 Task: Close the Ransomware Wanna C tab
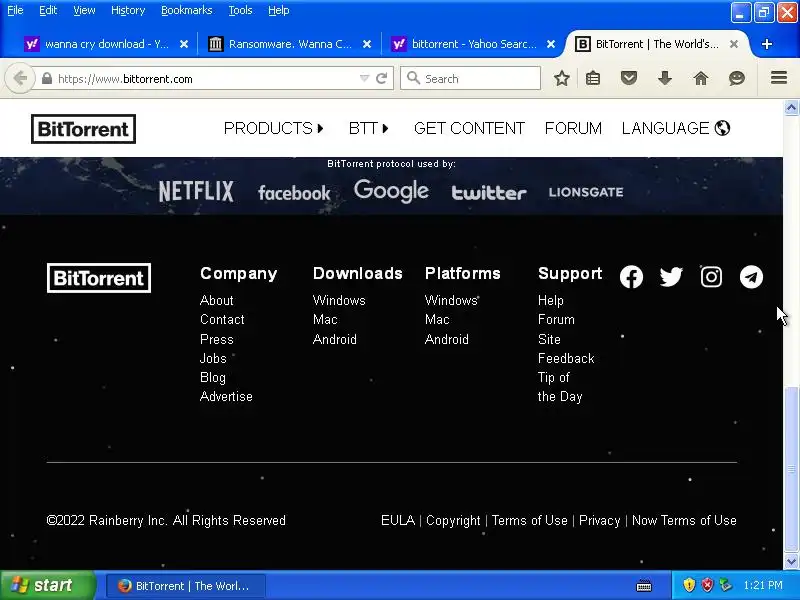pyautogui.click(x=367, y=44)
